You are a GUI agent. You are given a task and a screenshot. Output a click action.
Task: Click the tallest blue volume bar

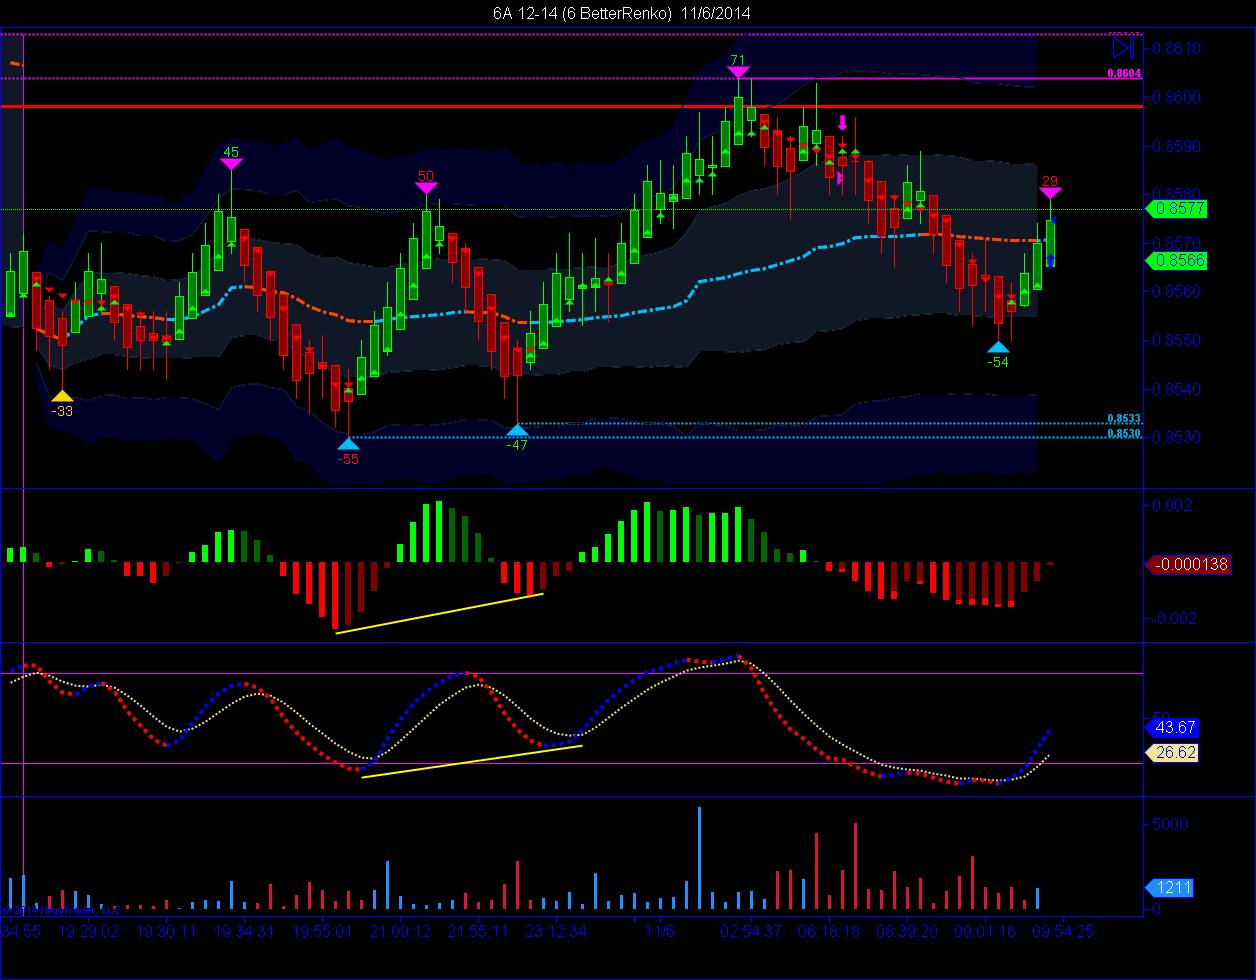point(699,858)
